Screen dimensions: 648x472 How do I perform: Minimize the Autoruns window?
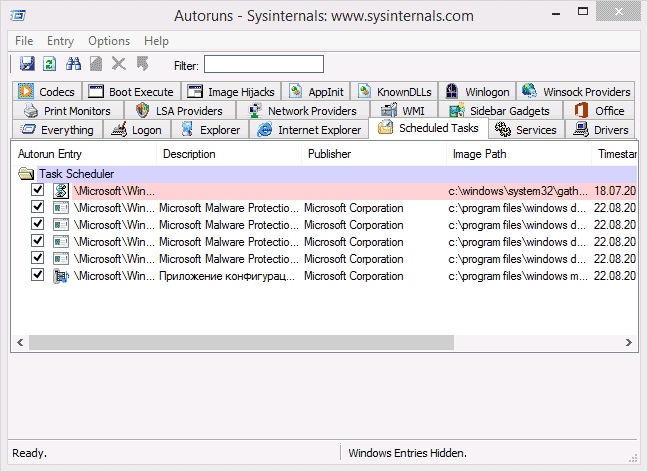click(556, 14)
